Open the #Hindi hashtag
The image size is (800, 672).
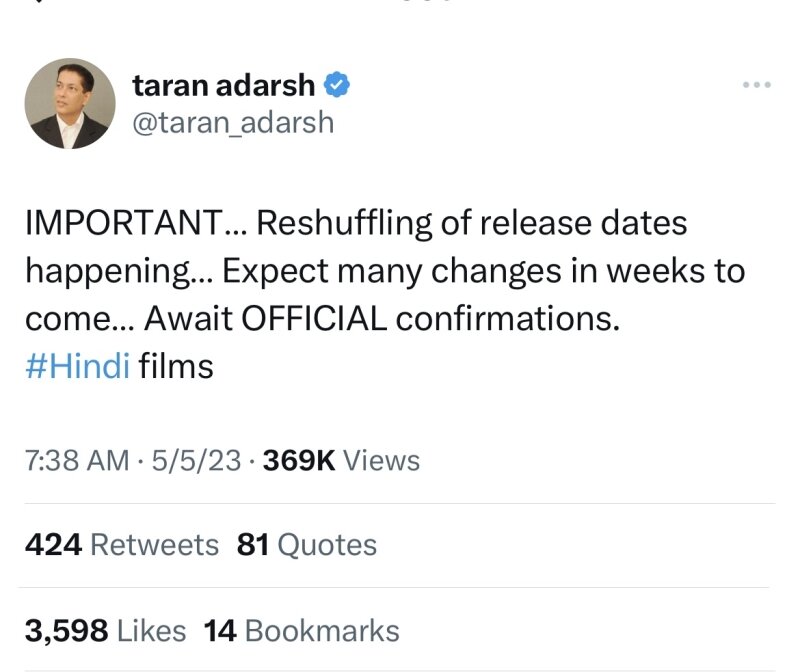tap(77, 366)
